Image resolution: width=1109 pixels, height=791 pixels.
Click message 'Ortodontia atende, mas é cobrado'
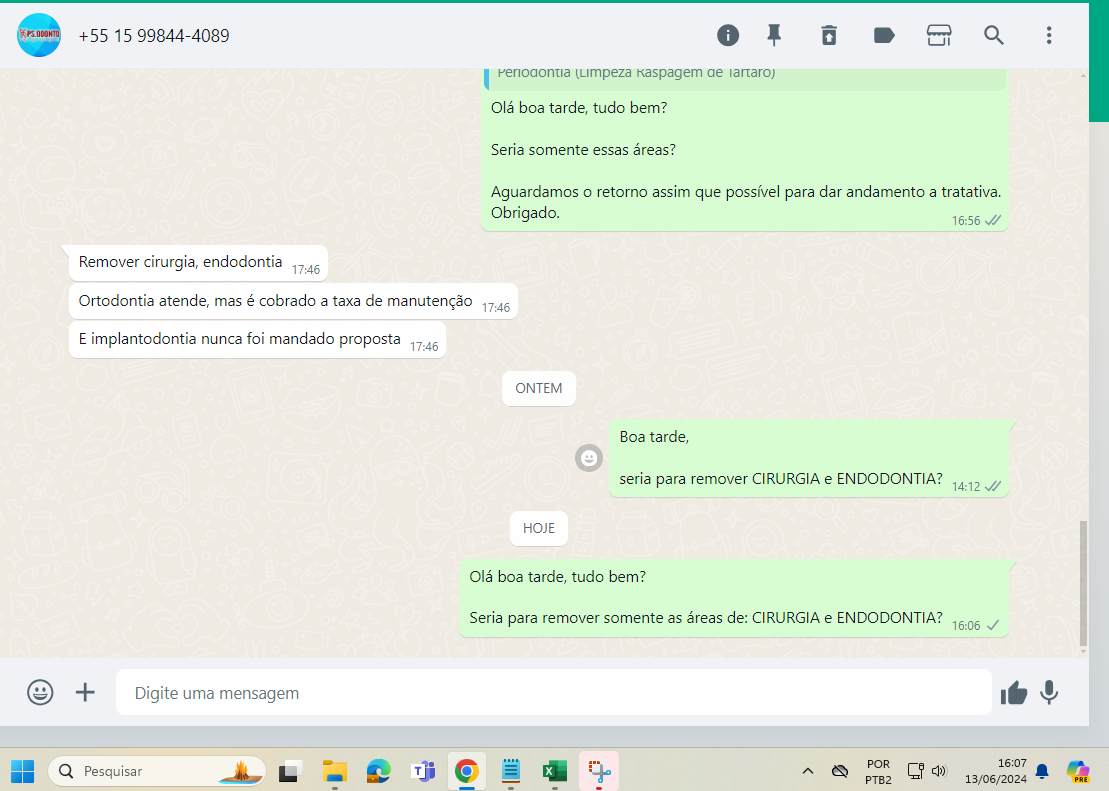tap(294, 301)
